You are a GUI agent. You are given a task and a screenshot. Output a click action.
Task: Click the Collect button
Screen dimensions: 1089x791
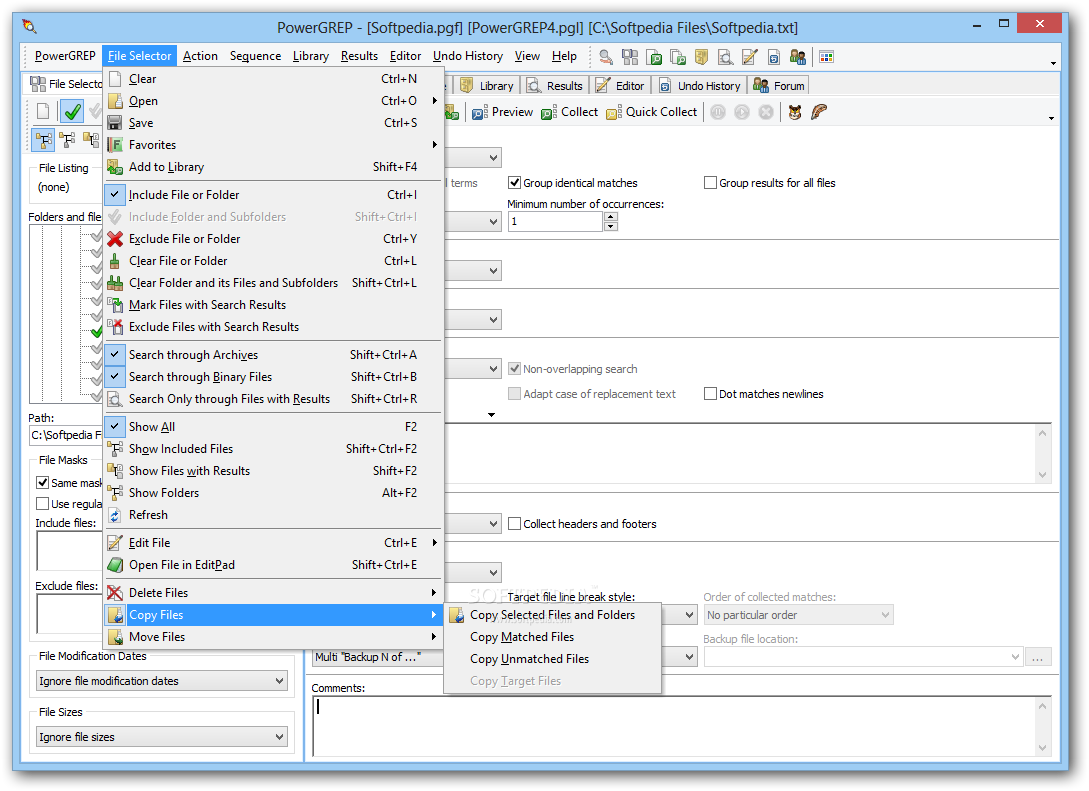click(570, 112)
